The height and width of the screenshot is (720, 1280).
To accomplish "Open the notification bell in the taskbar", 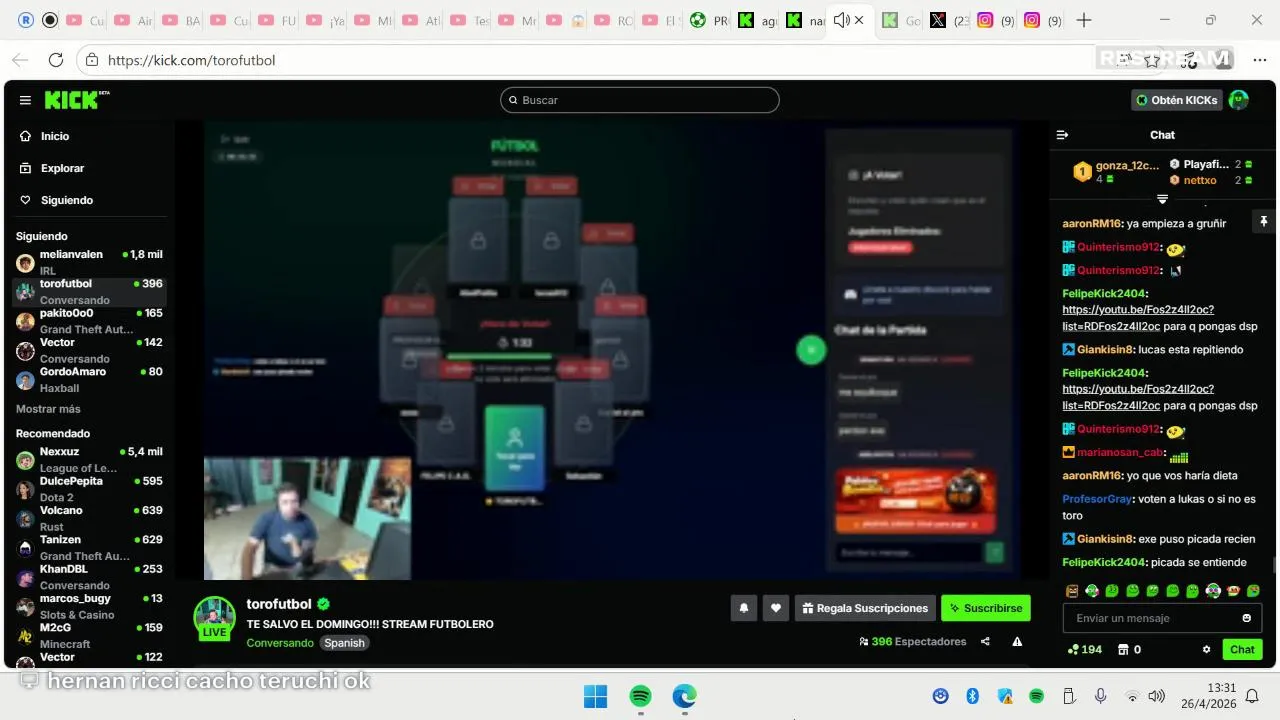I will (x=1252, y=696).
